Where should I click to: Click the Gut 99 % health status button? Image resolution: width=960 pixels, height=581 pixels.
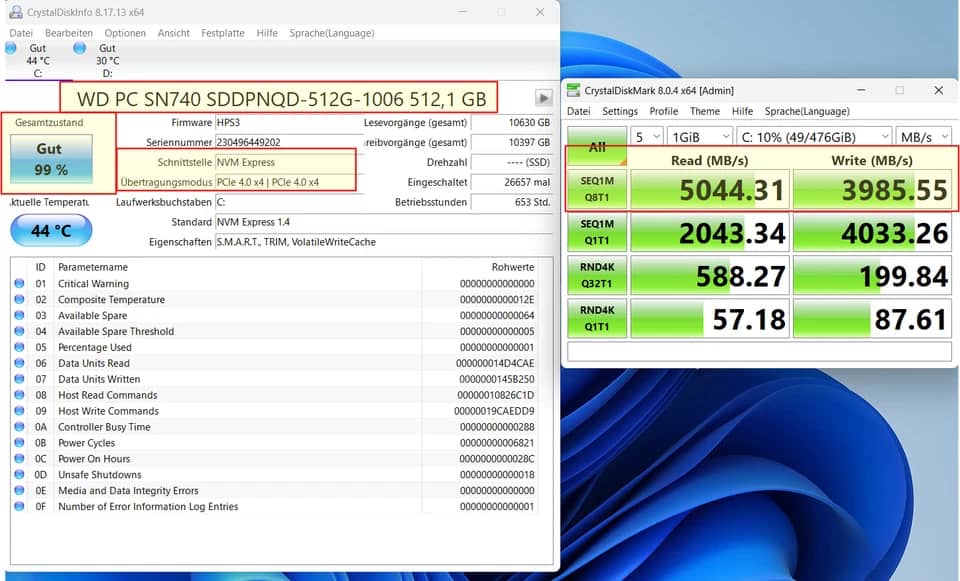(51, 159)
